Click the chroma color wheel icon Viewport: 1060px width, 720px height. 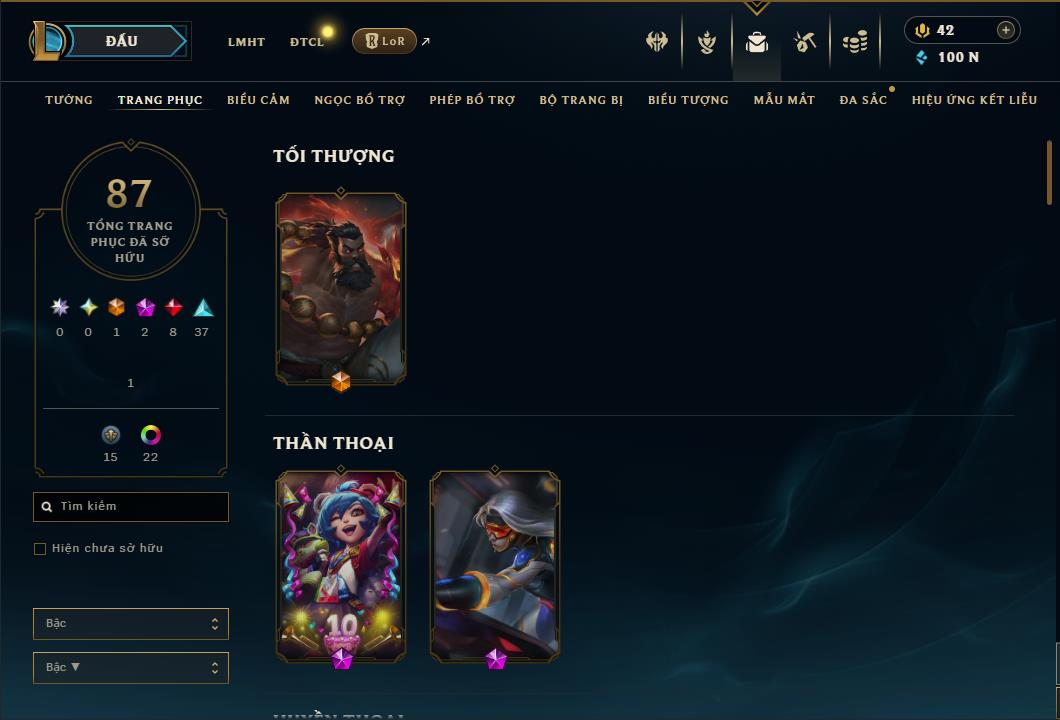151,435
